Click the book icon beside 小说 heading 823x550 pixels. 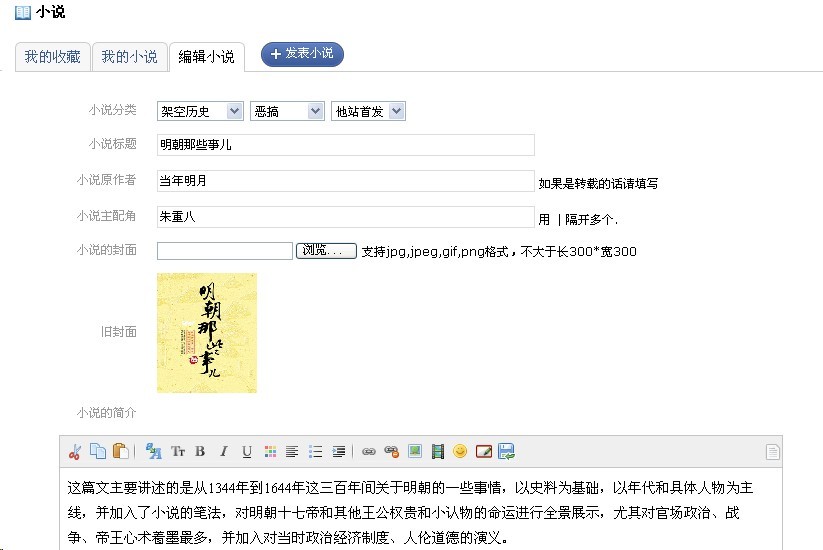click(23, 12)
